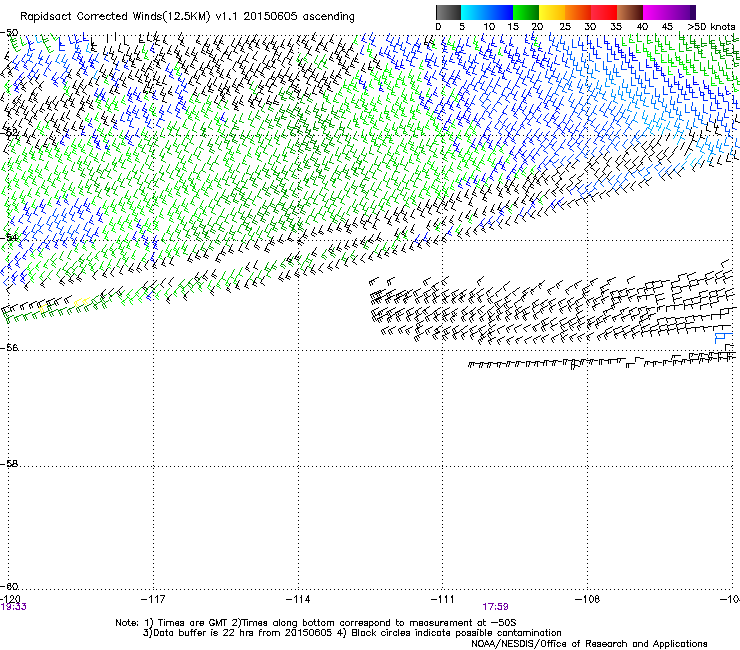The height and width of the screenshot is (650, 740).
Task: Click the legend label "25"
Action: (x=564, y=27)
